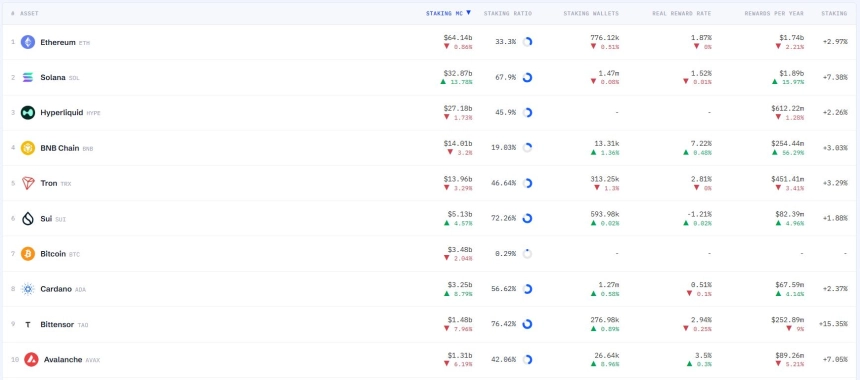This screenshot has height=380, width=860.
Task: Click the Tron logo icon
Action: 28,183
